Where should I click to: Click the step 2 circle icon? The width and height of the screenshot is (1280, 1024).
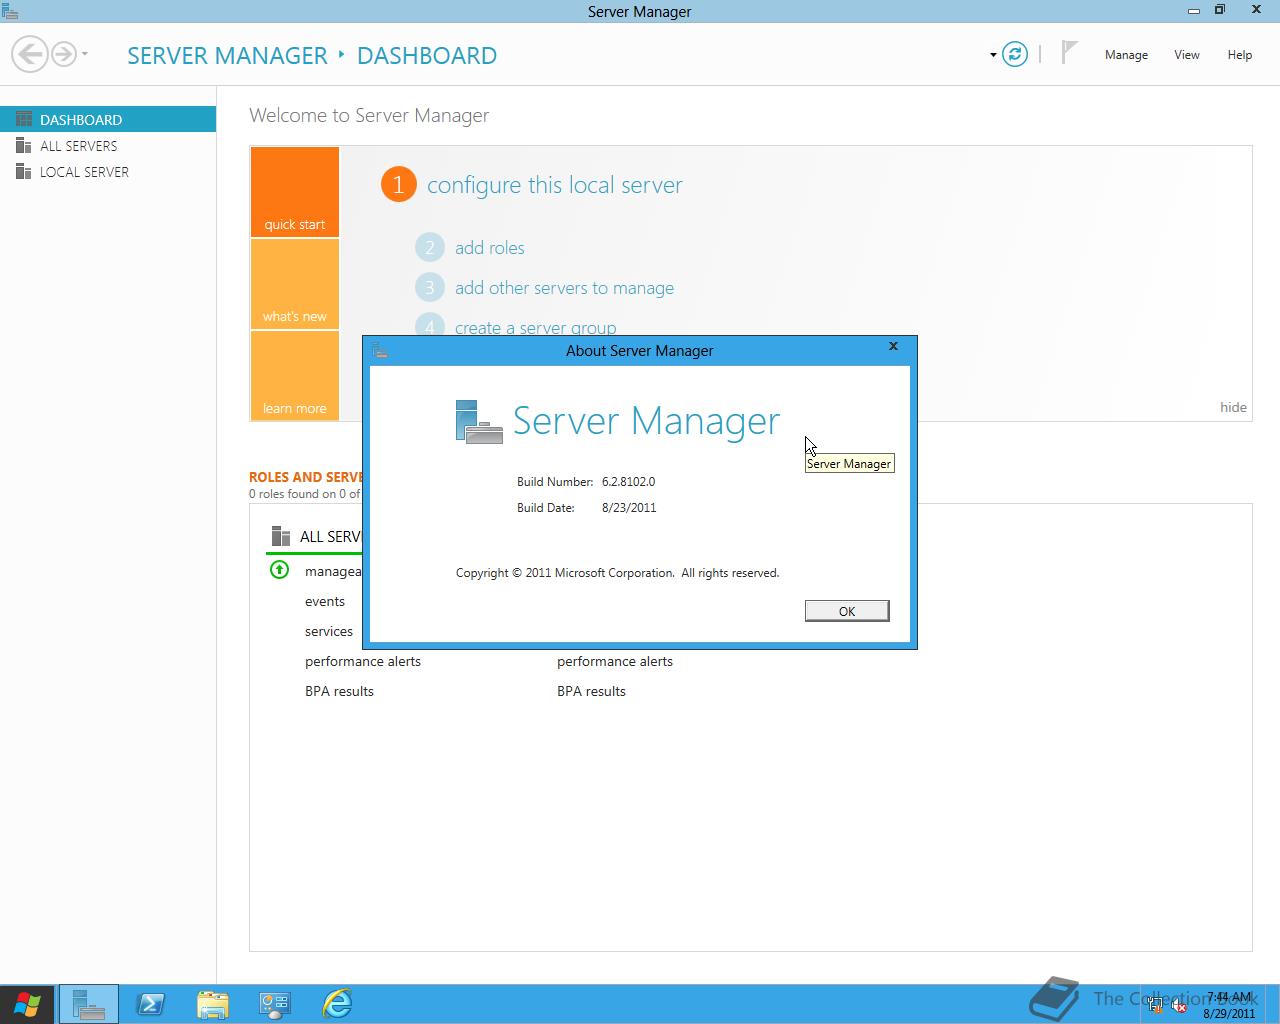(430, 248)
